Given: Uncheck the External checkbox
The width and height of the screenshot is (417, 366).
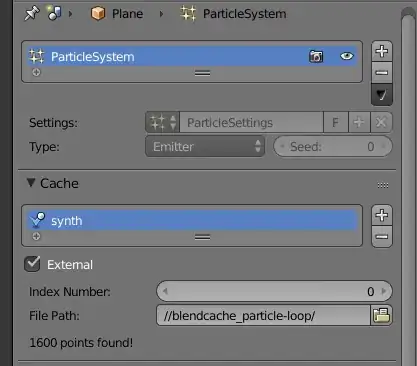Looking at the screenshot, I should 32,264.
